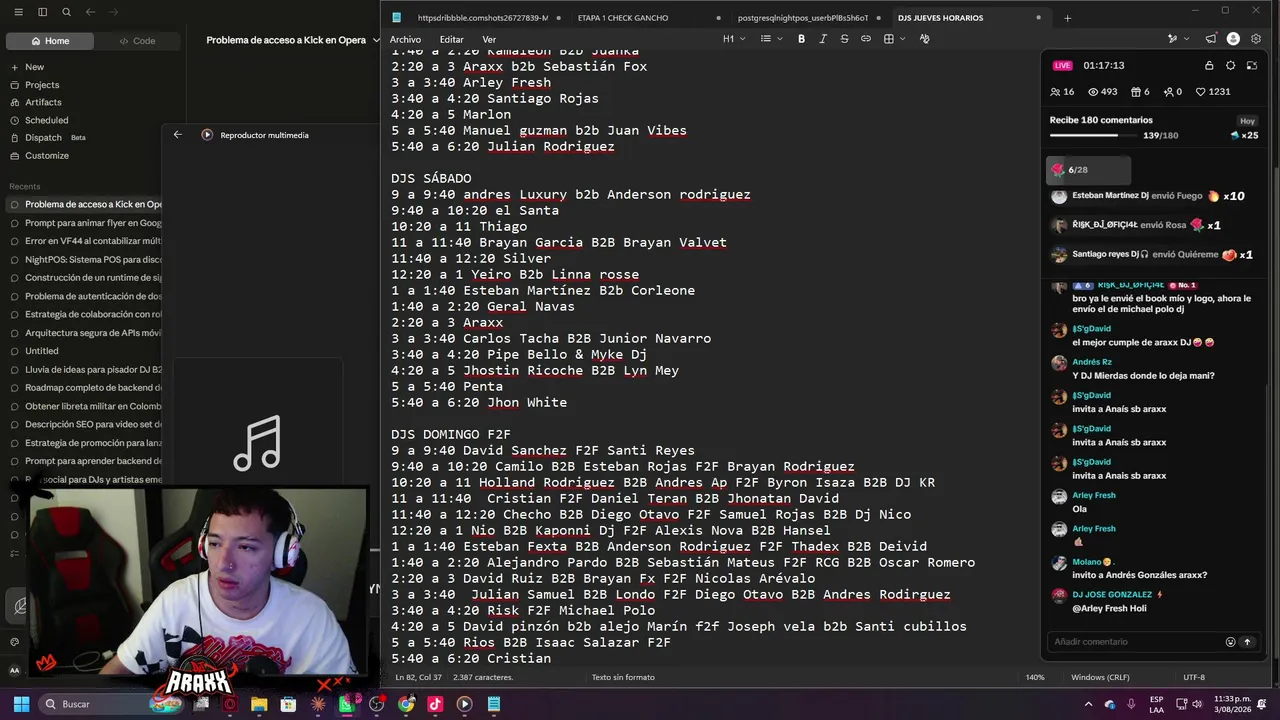
Task: Click the 140% zoom level in status bar
Action: pos(1034,677)
